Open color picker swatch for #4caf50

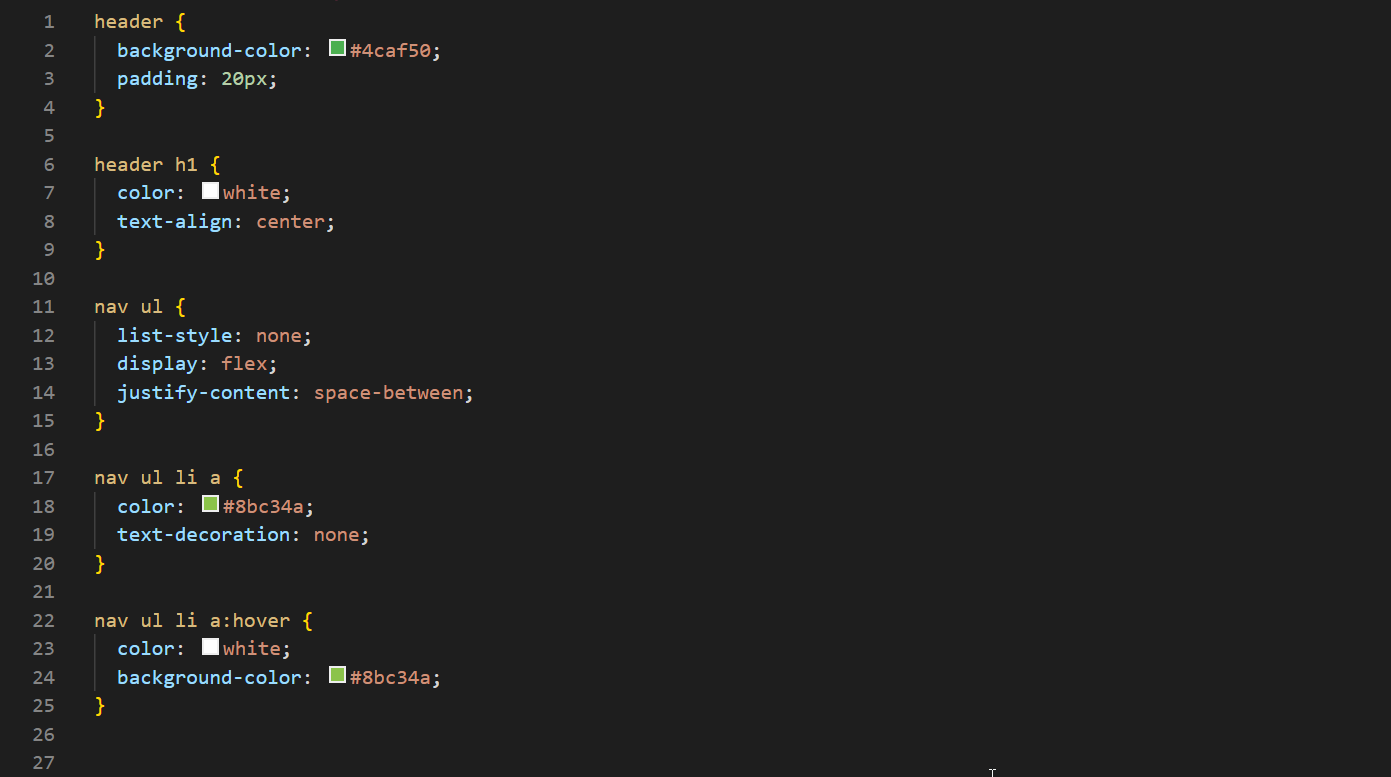point(337,48)
